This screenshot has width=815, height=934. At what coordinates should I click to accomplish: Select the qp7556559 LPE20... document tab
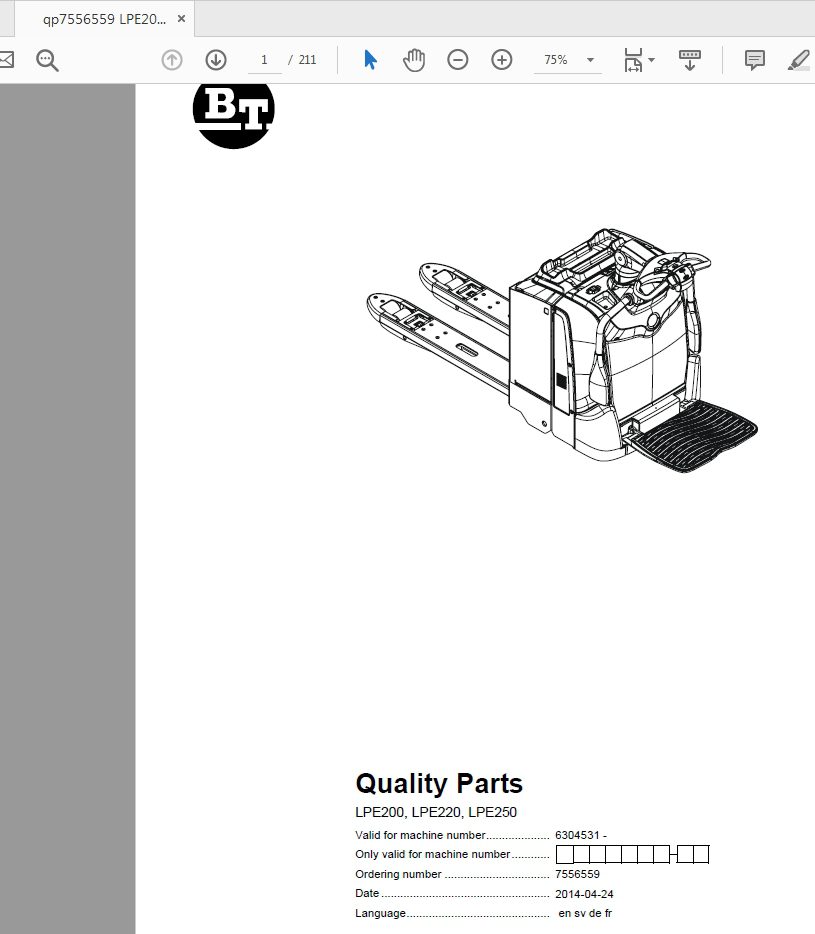104,19
